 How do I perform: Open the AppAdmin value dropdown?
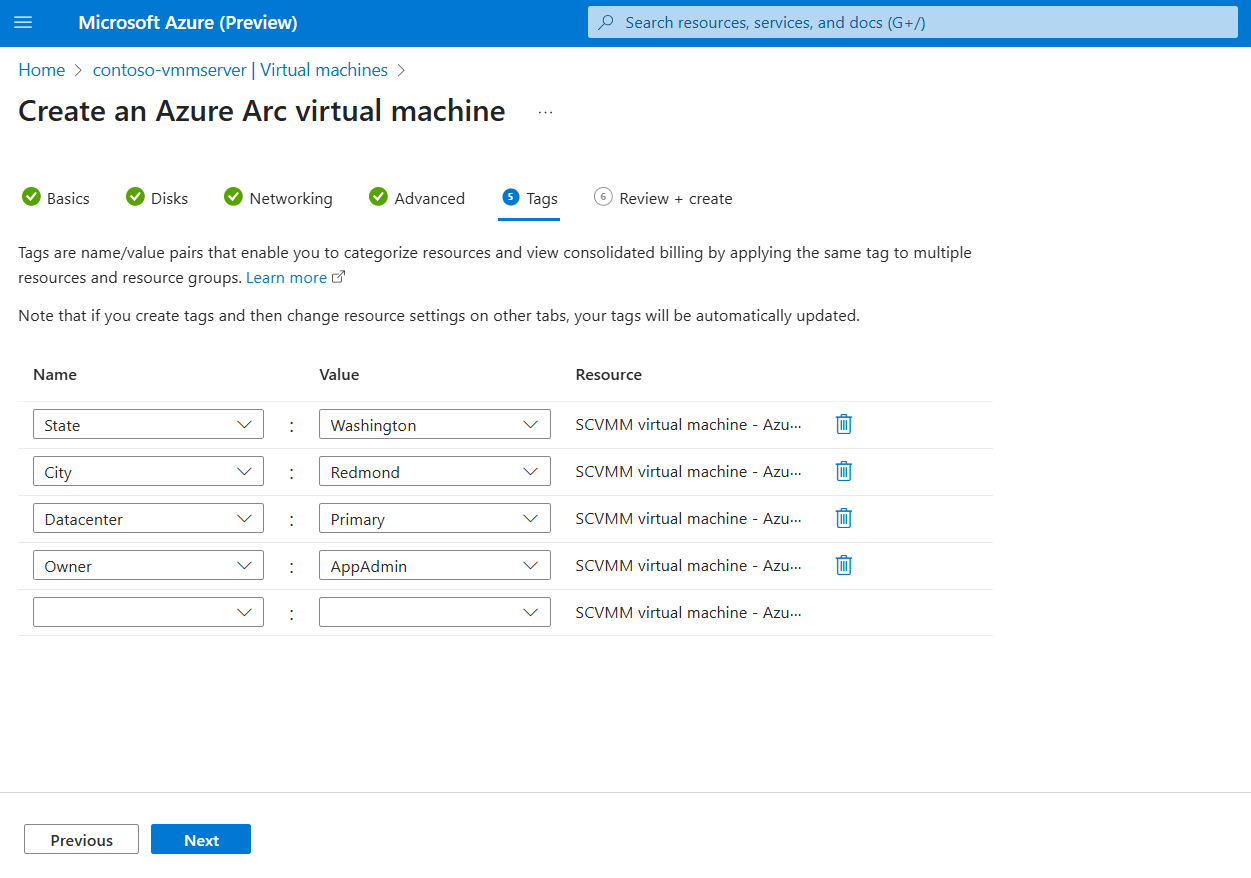click(435, 565)
